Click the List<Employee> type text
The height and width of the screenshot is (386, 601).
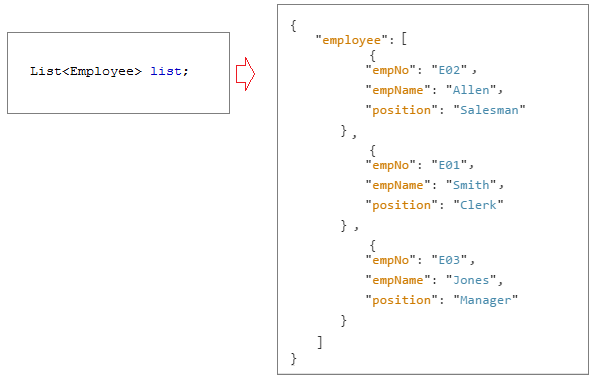coord(86,71)
